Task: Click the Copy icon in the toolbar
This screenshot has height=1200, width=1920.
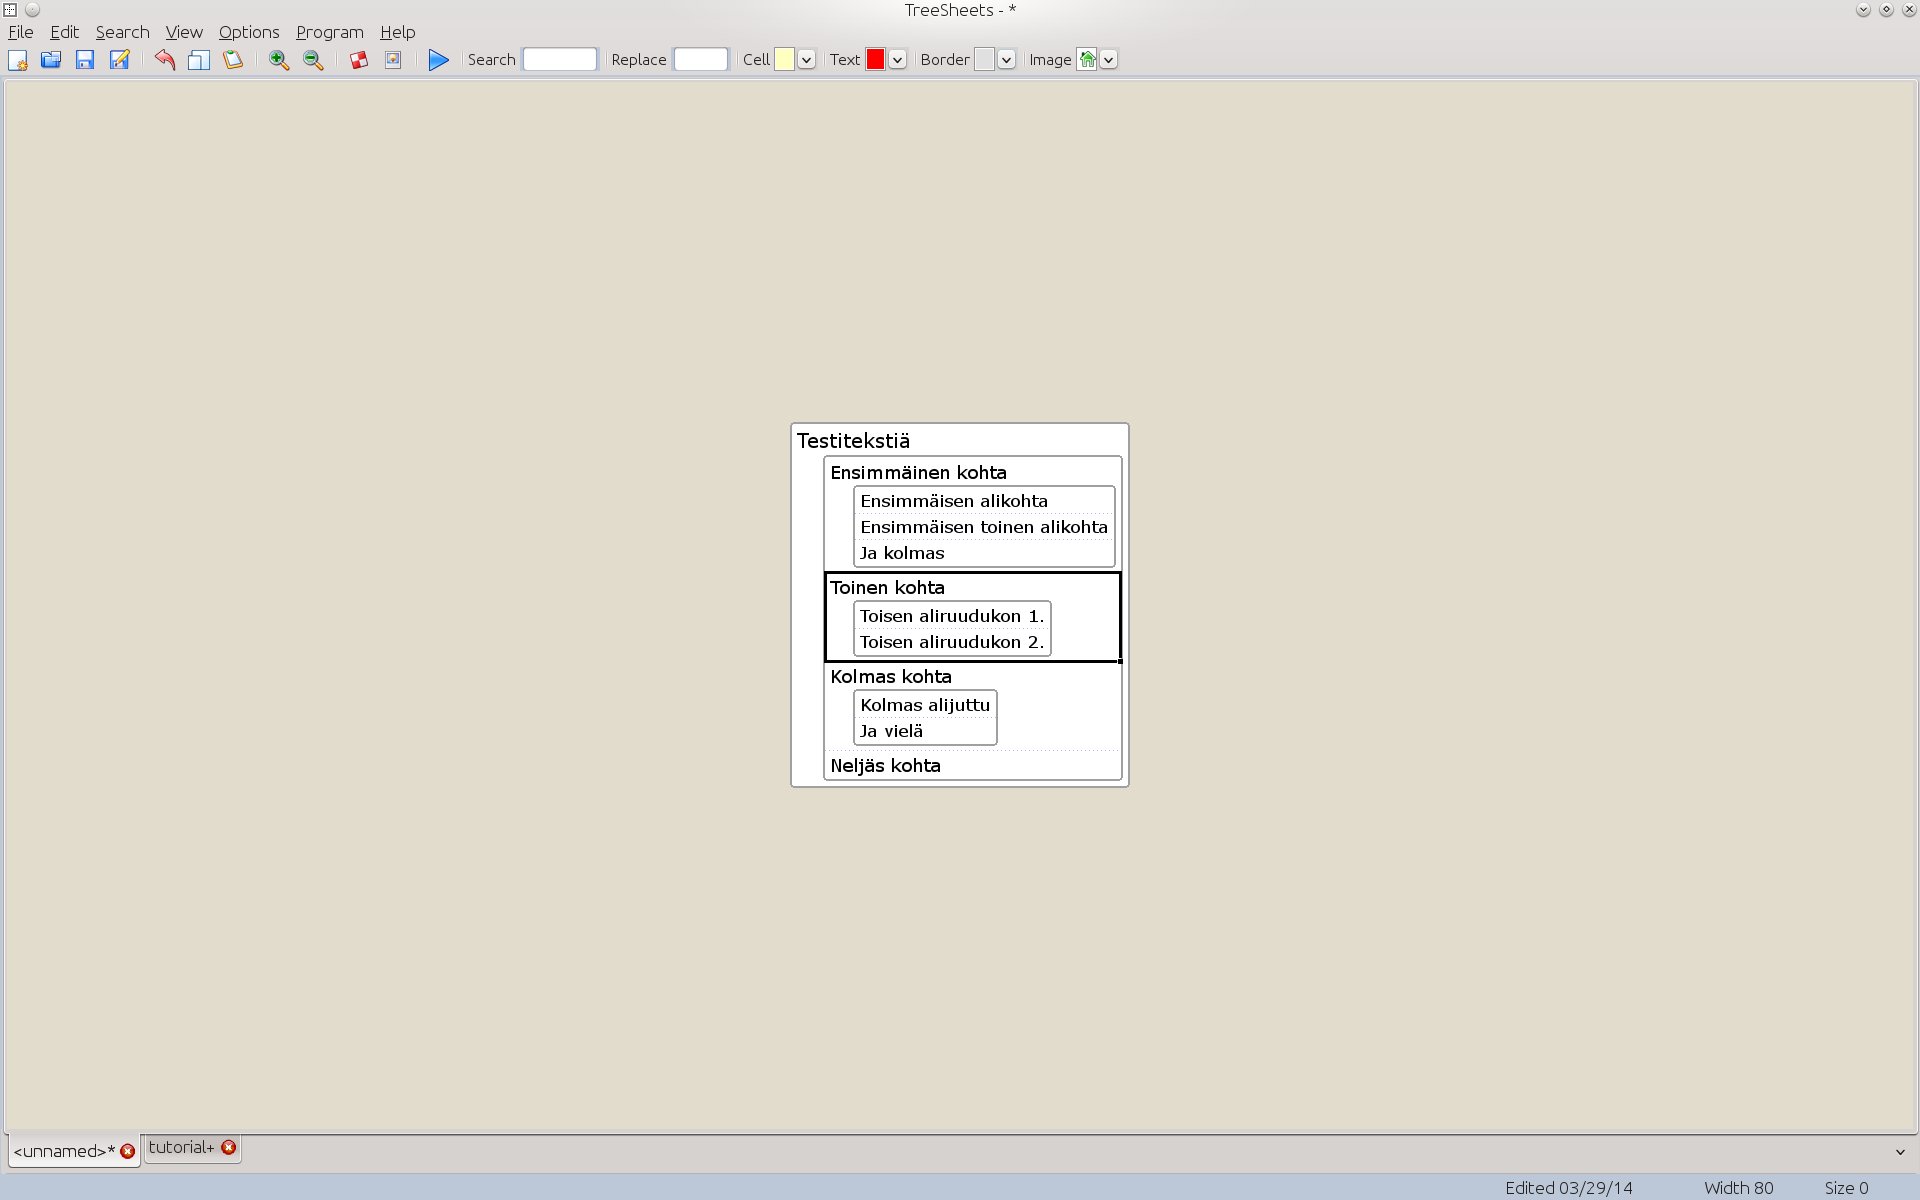Action: (199, 60)
